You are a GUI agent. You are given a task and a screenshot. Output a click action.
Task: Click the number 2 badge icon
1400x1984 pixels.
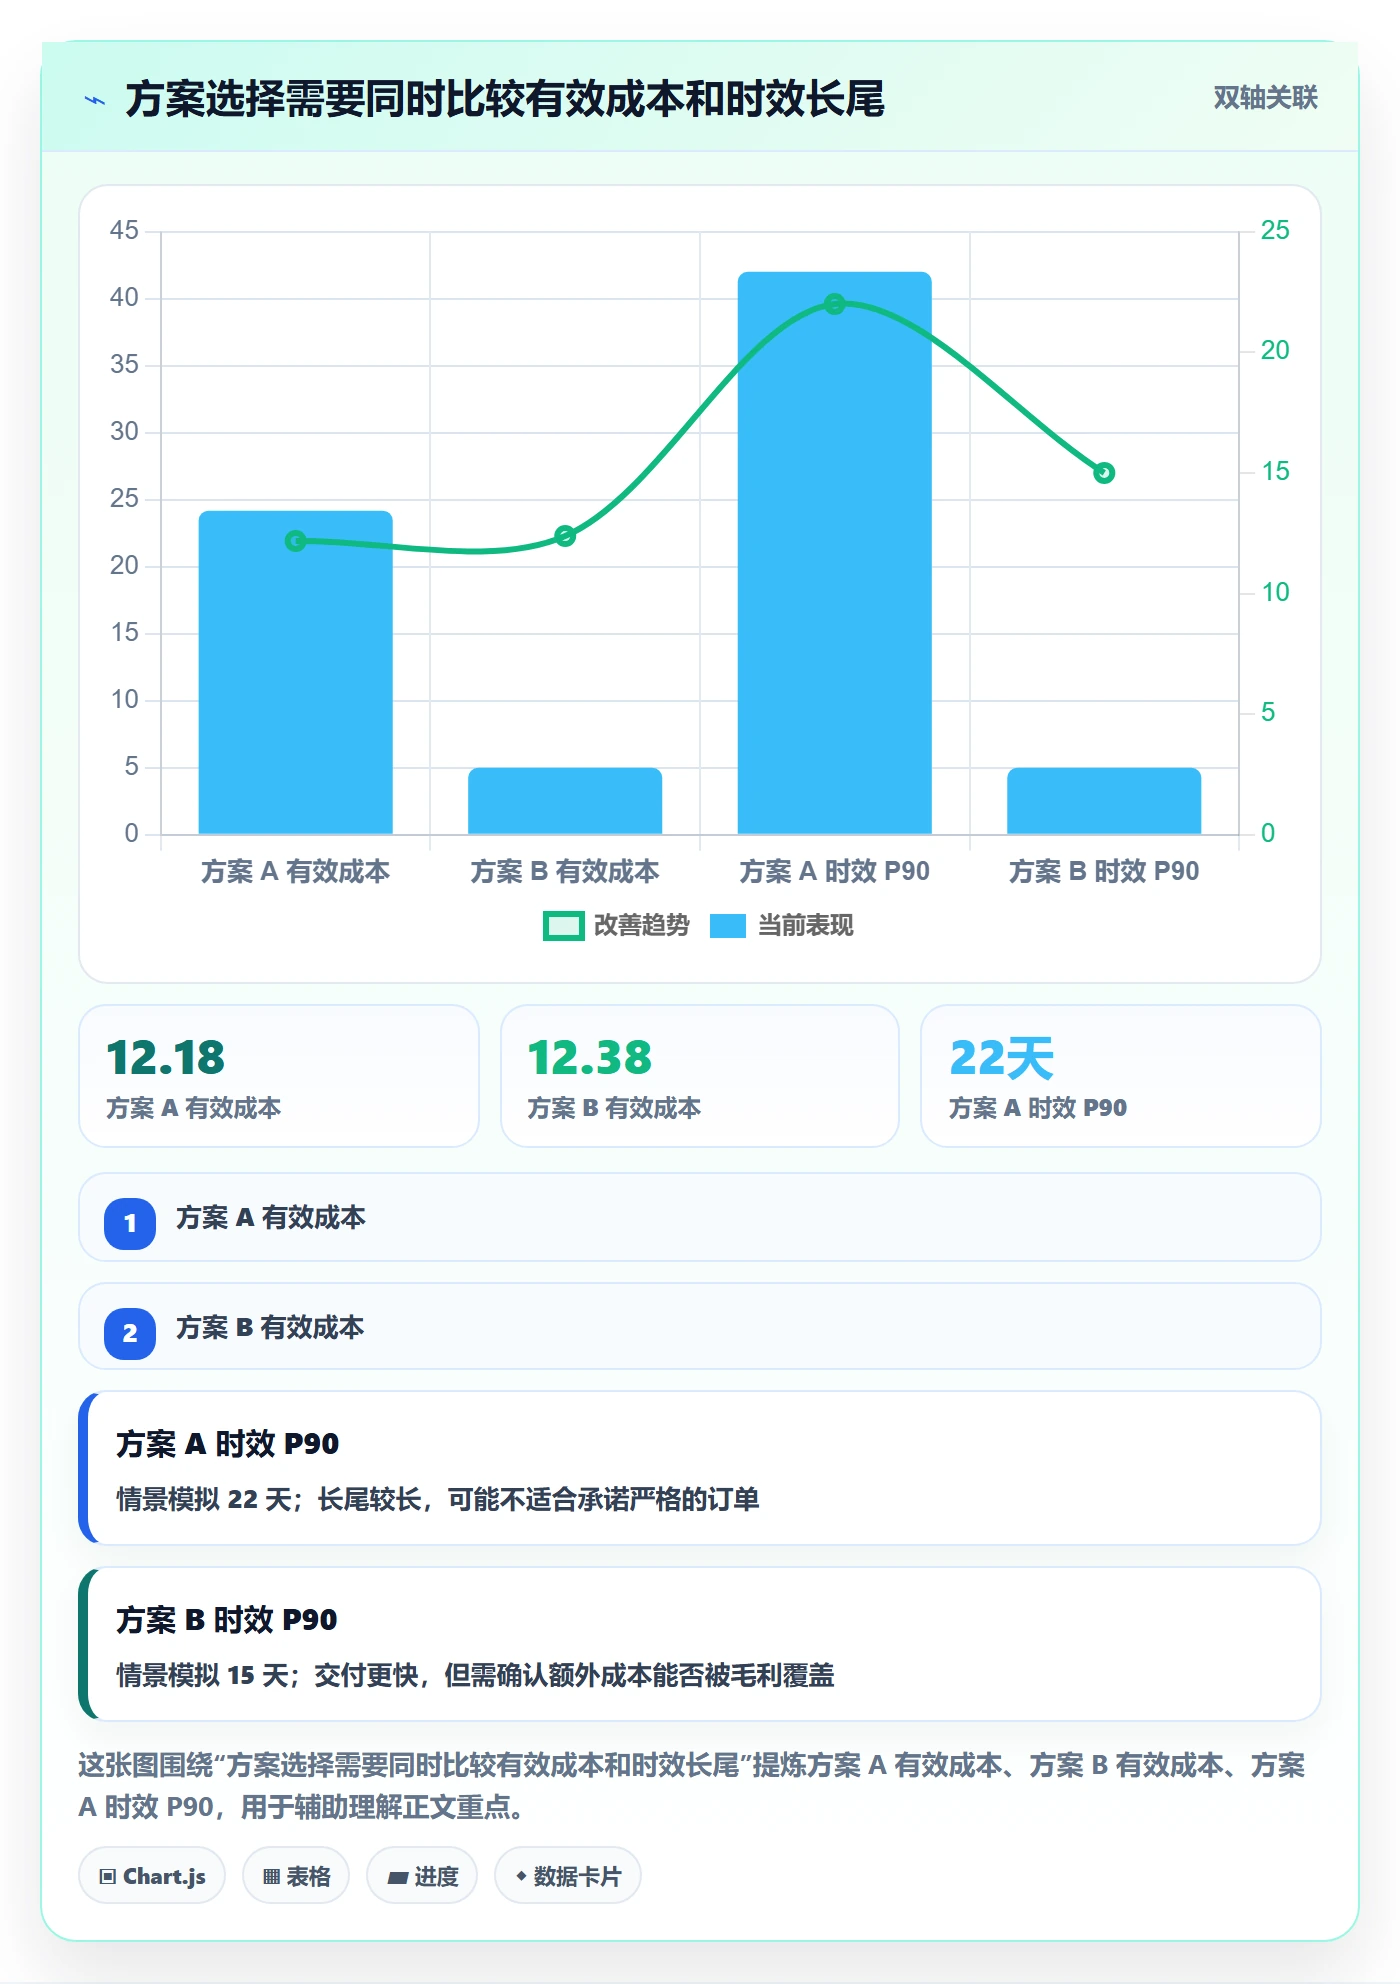130,1333
